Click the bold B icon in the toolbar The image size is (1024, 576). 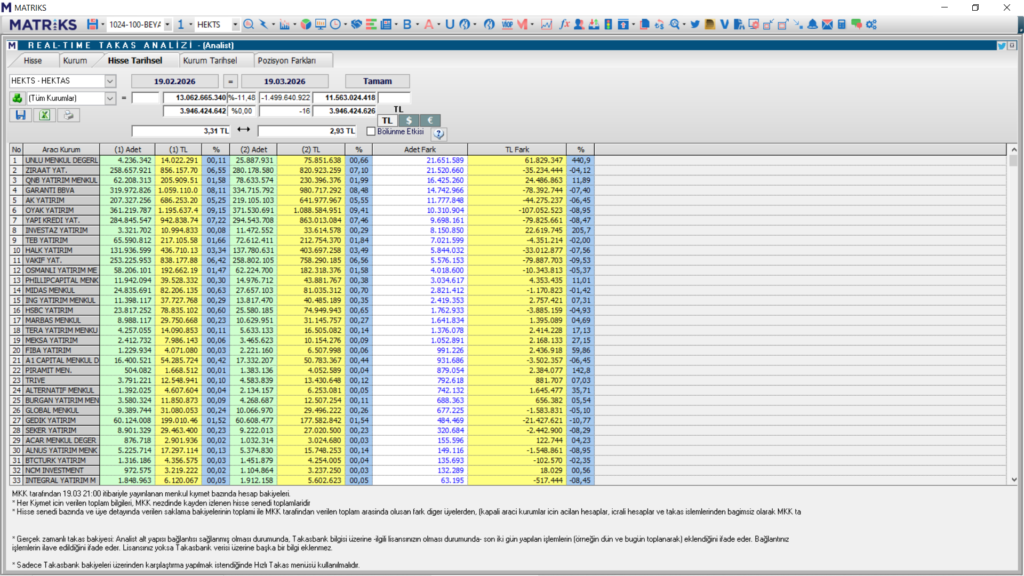(407, 24)
